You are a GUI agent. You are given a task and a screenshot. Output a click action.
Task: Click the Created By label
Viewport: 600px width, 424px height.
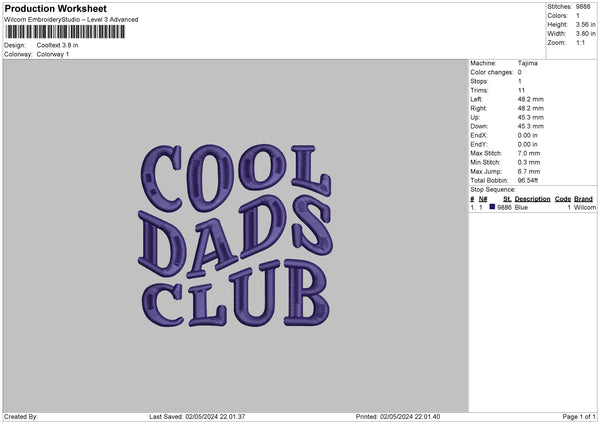pos(21,417)
